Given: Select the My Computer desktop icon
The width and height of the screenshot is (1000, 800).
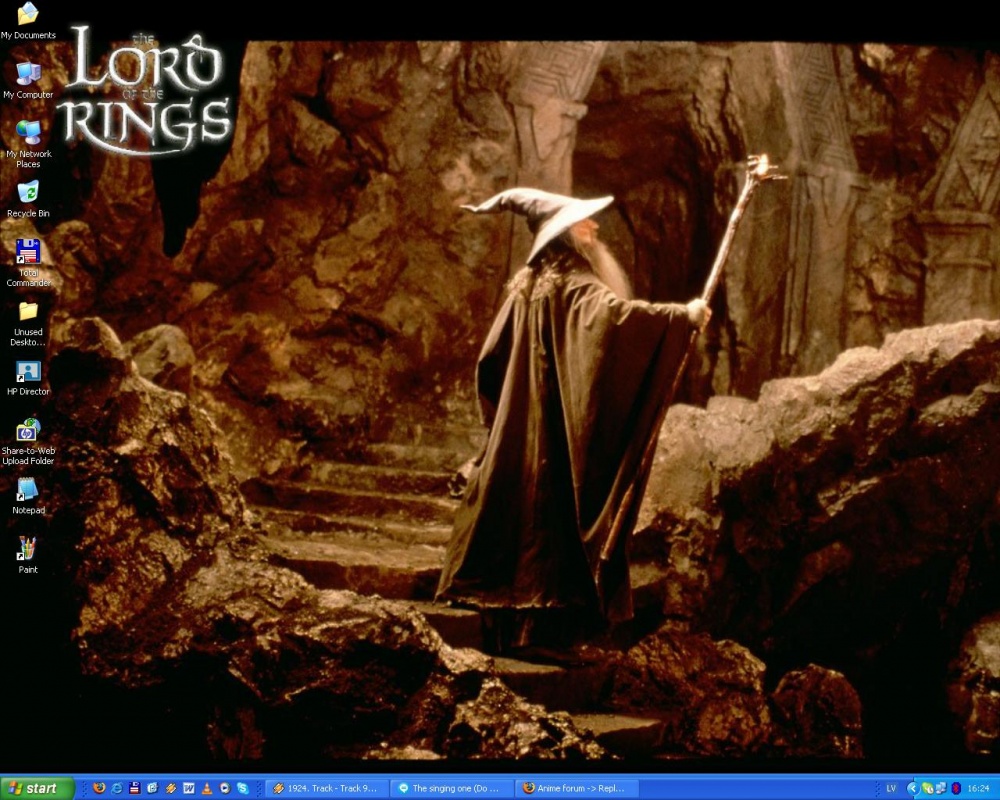Looking at the screenshot, I should [28, 80].
